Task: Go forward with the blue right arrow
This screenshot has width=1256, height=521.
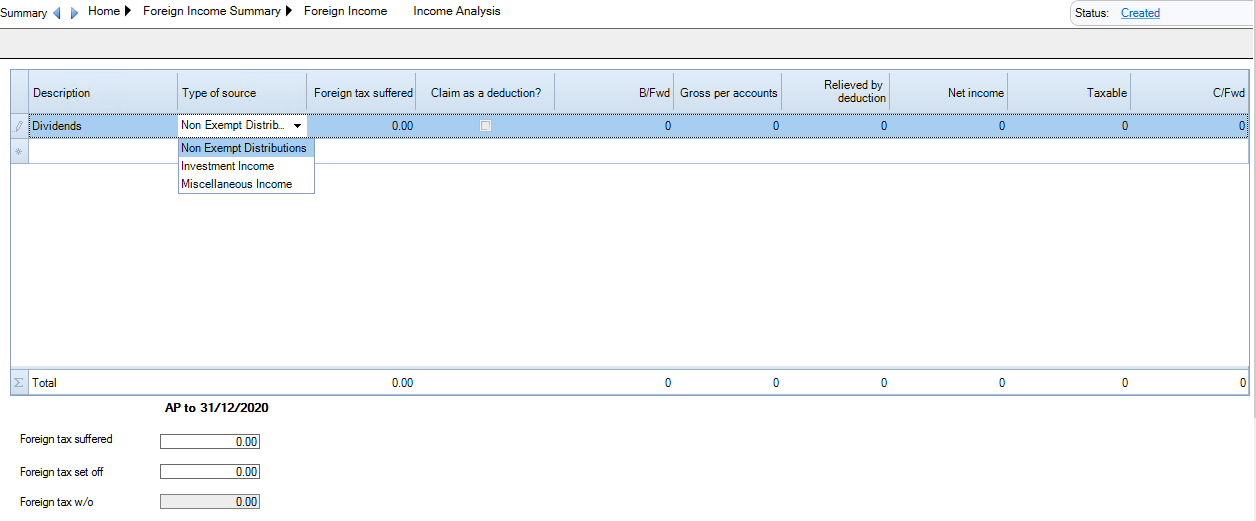Action: [x=74, y=13]
